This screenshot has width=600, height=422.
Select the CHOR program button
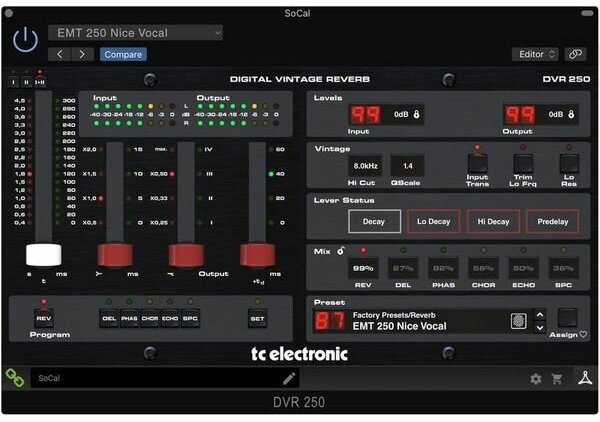tap(150, 318)
